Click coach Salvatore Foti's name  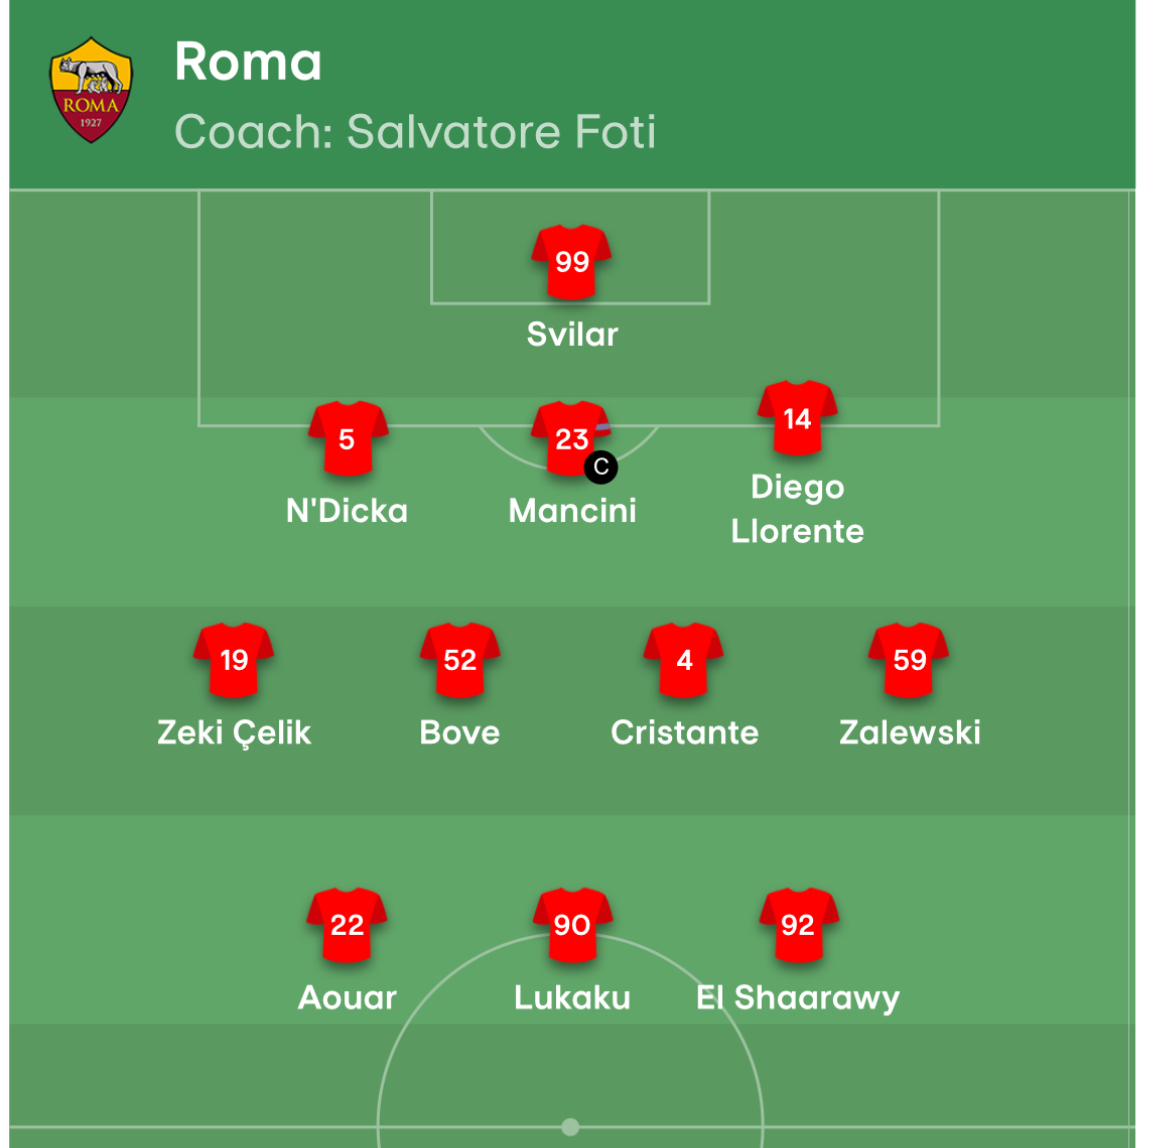click(501, 132)
